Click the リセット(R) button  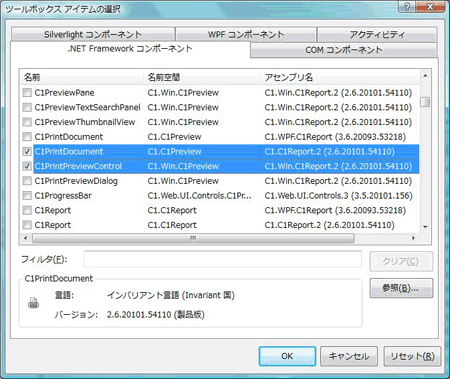coord(412,356)
